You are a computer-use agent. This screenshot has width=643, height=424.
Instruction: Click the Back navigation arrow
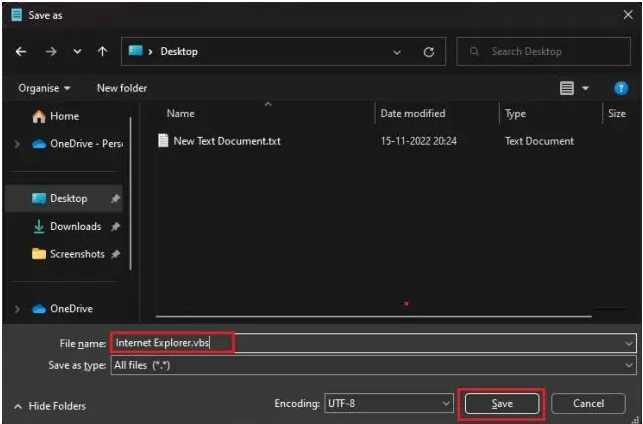point(21,52)
